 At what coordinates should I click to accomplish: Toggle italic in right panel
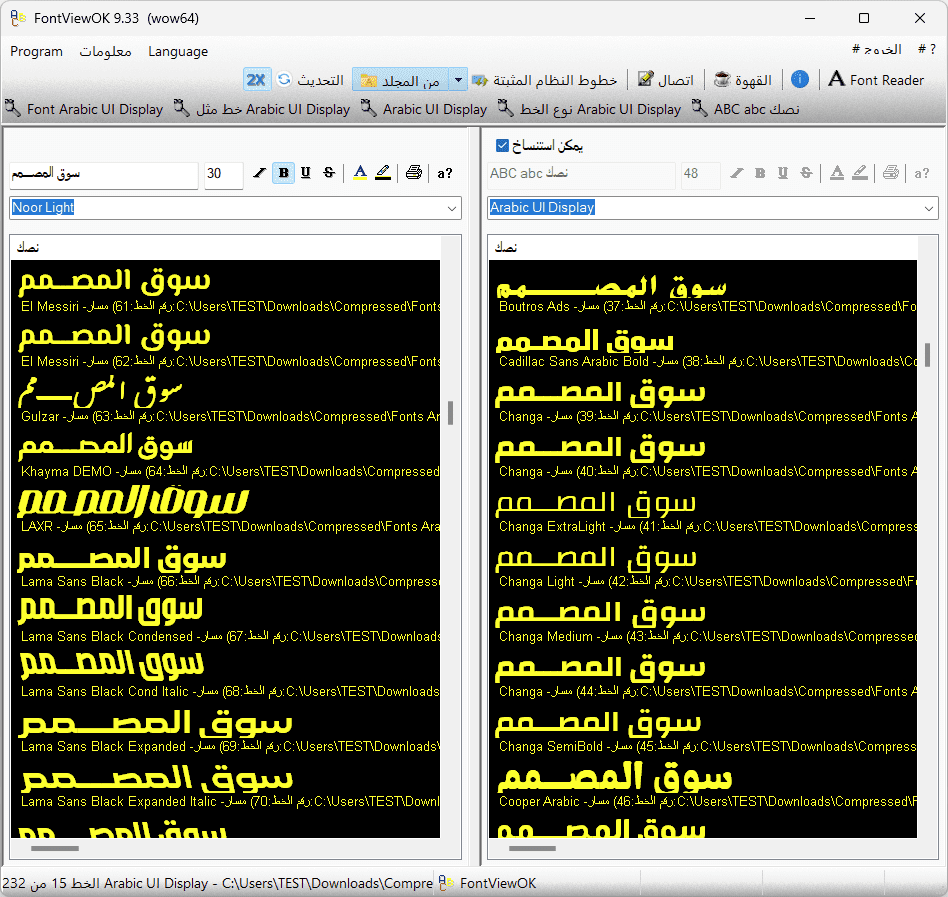pos(736,173)
